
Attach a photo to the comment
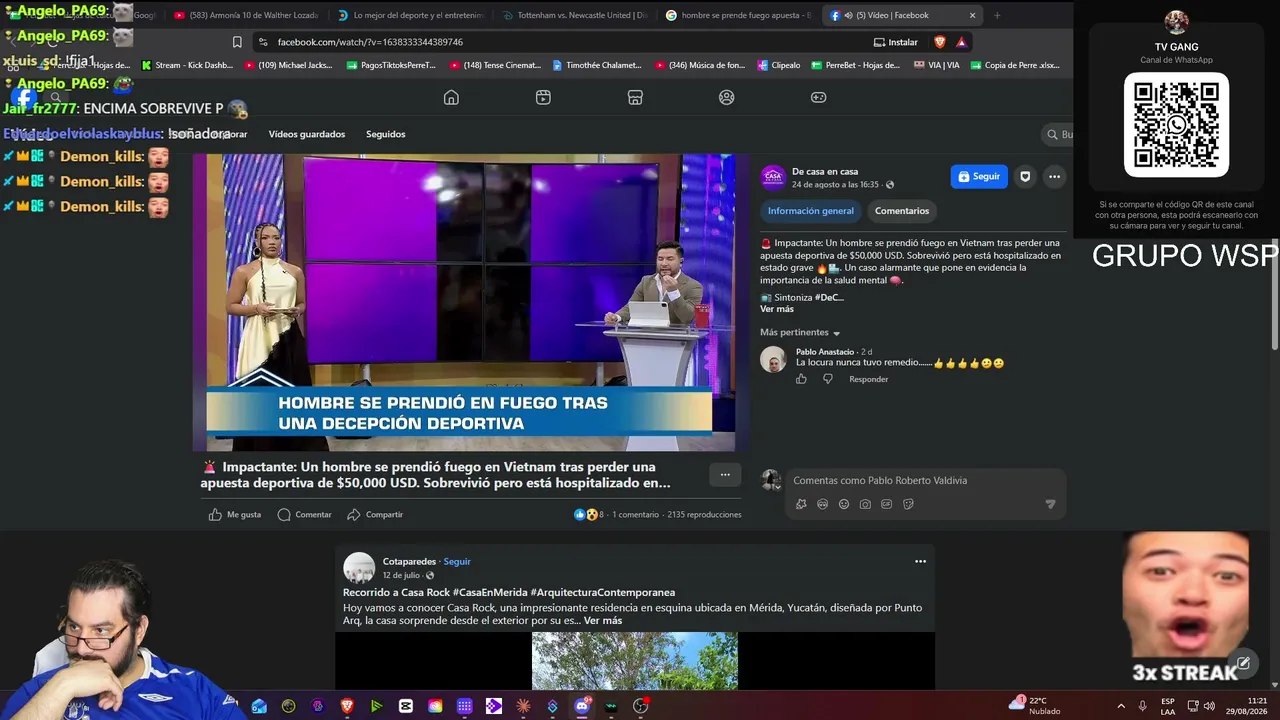click(865, 504)
